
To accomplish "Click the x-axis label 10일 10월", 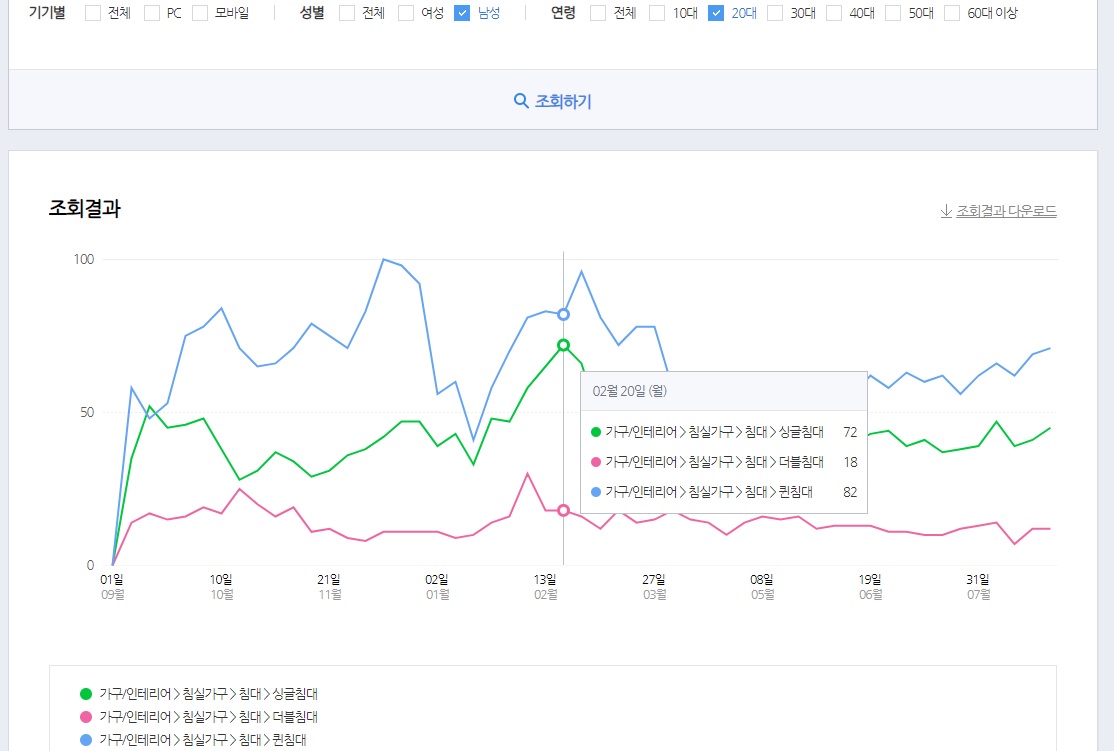I will click(222, 587).
